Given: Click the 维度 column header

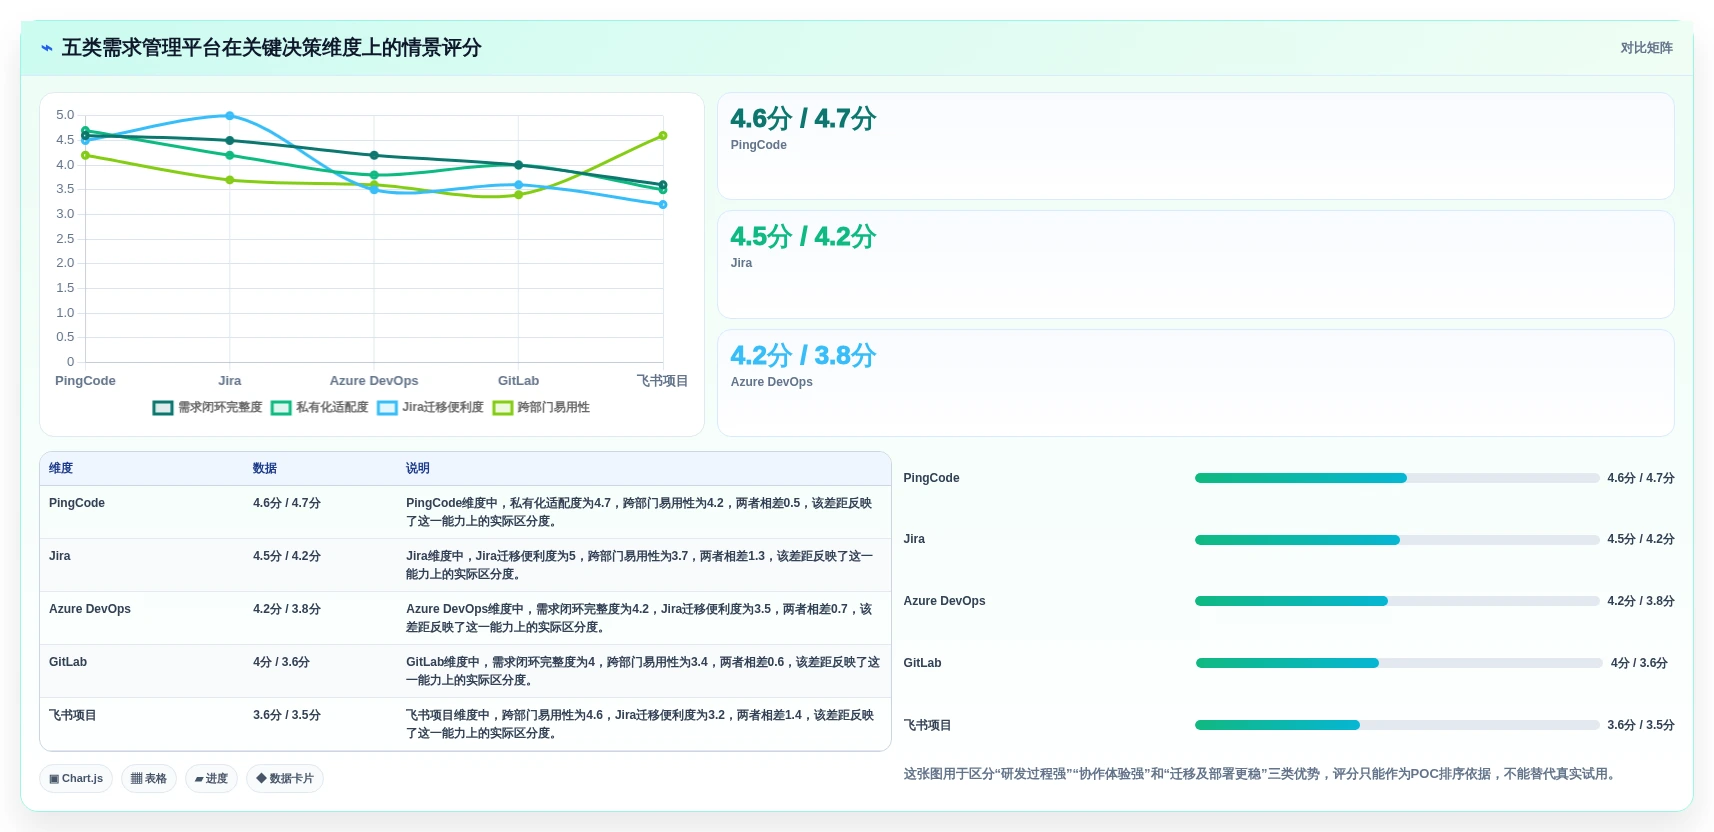Looking at the screenshot, I should tap(61, 468).
